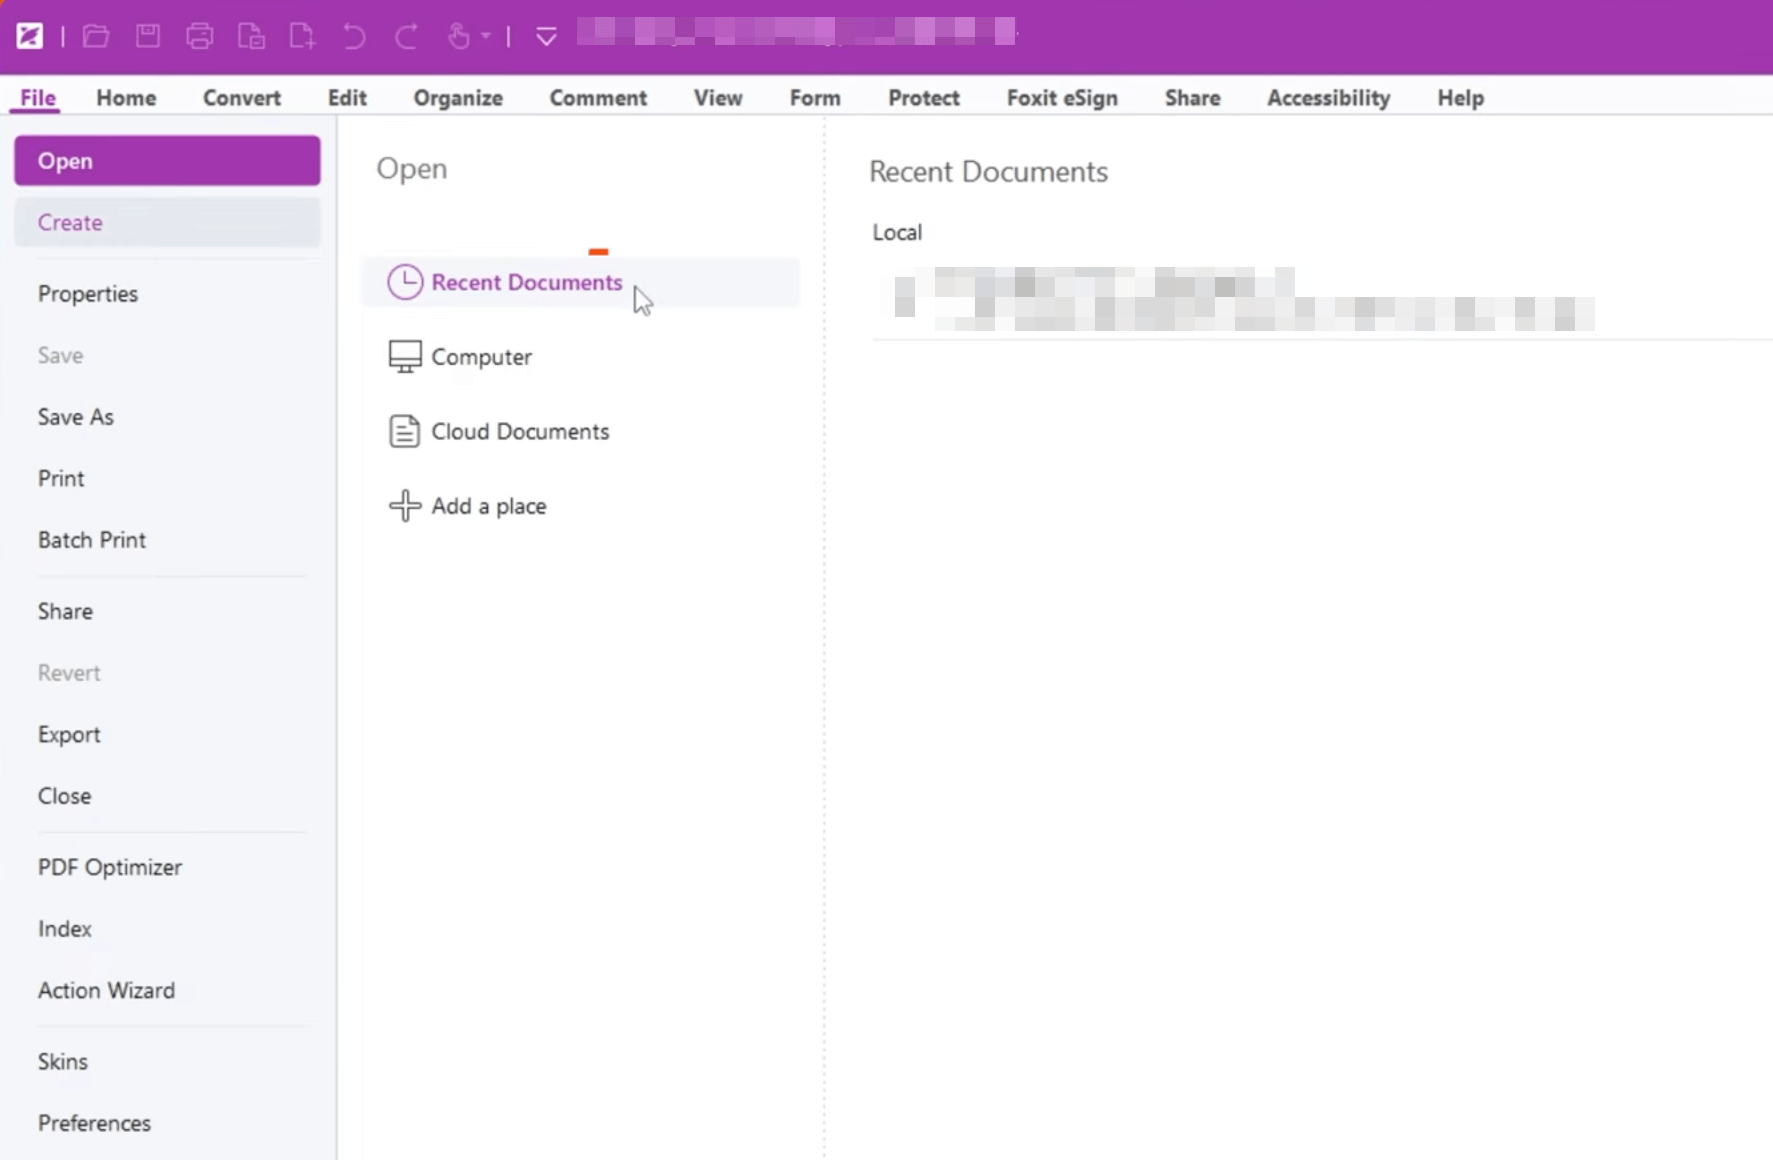Click the create-from-file page icon in toolbar
Image resolution: width=1773 pixels, height=1160 pixels.
click(x=251, y=36)
